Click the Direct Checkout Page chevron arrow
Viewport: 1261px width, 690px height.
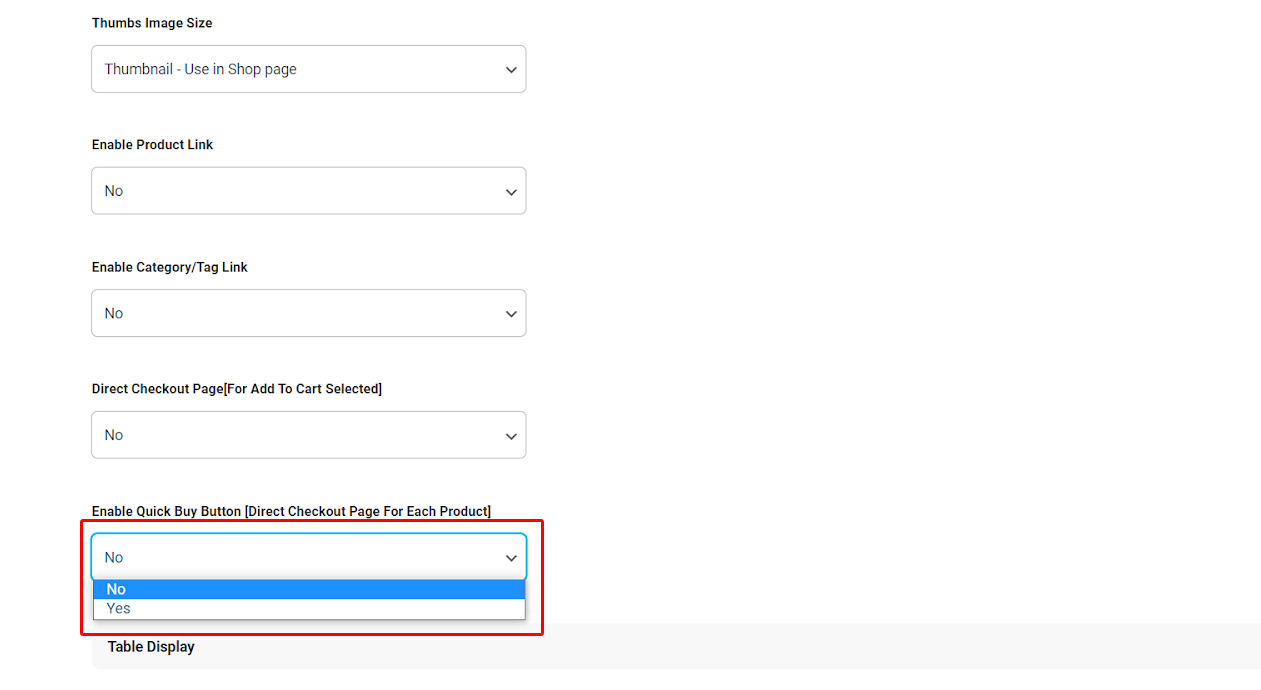pos(511,436)
